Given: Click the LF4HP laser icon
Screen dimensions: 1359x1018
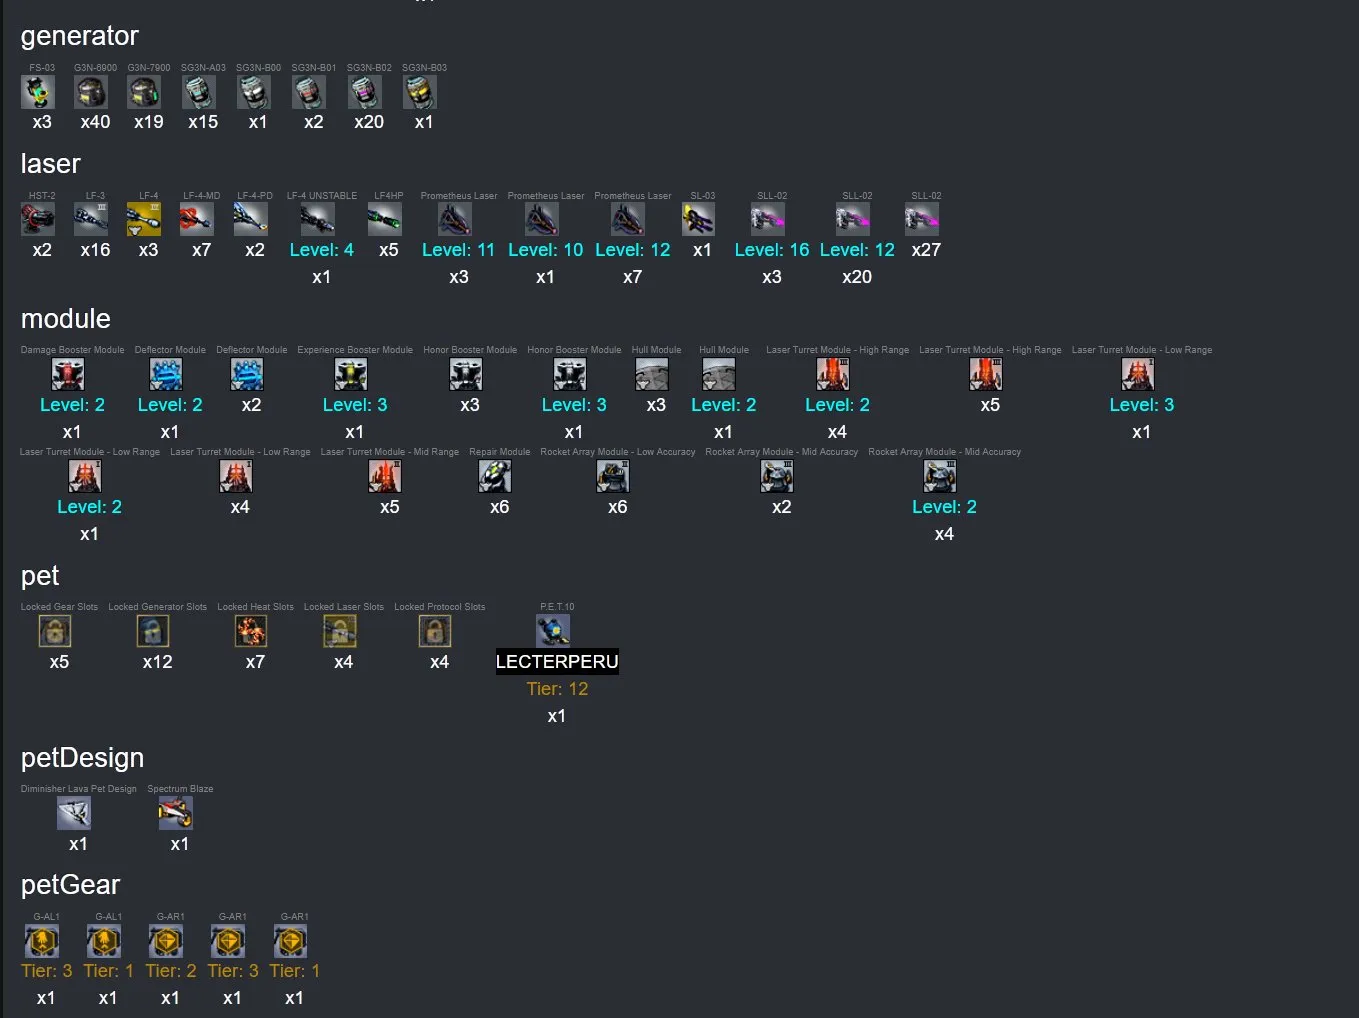Looking at the screenshot, I should click(x=385, y=219).
